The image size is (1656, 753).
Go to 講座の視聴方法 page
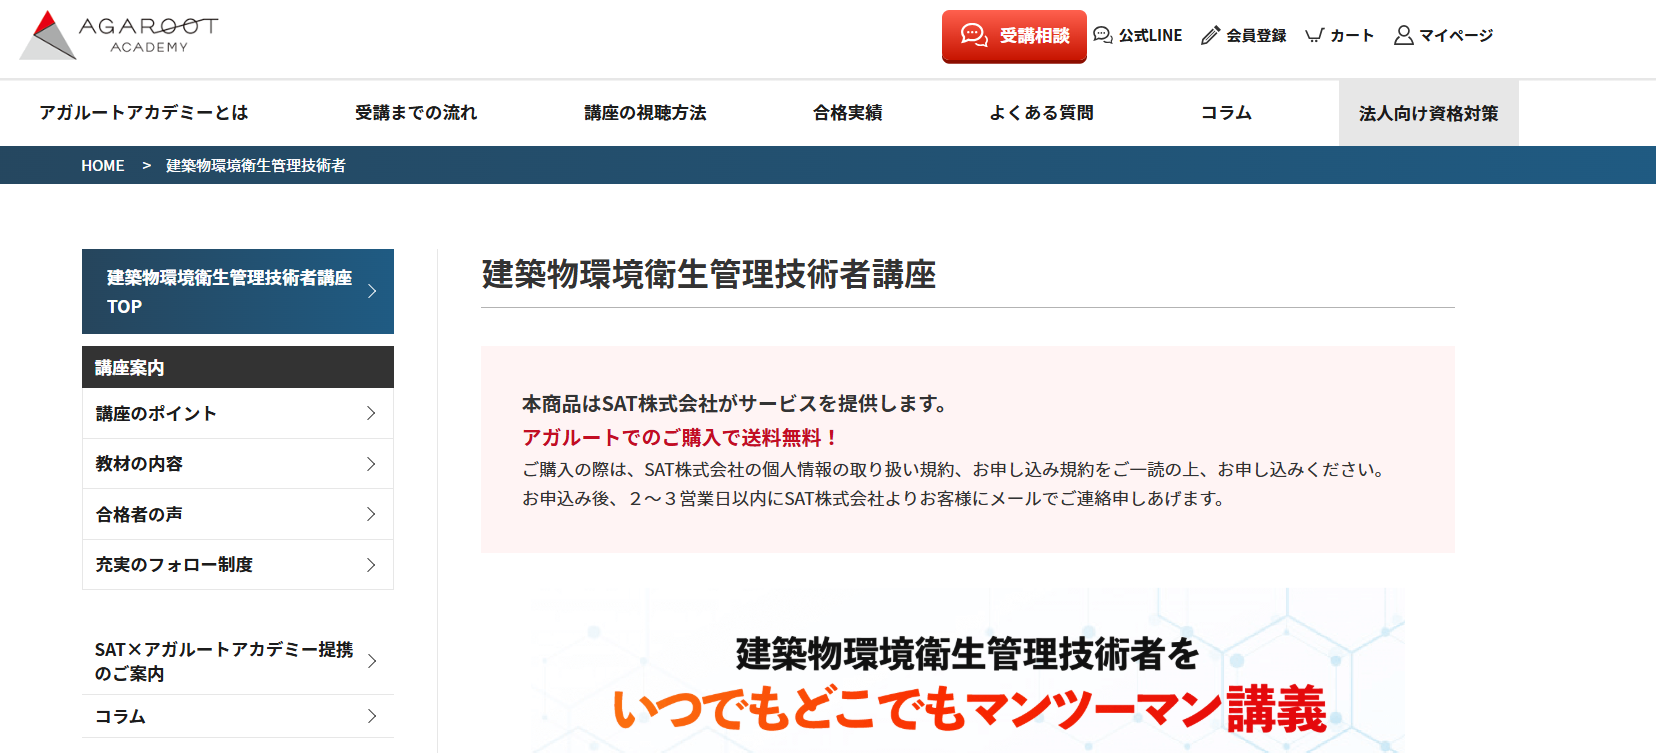coord(645,113)
